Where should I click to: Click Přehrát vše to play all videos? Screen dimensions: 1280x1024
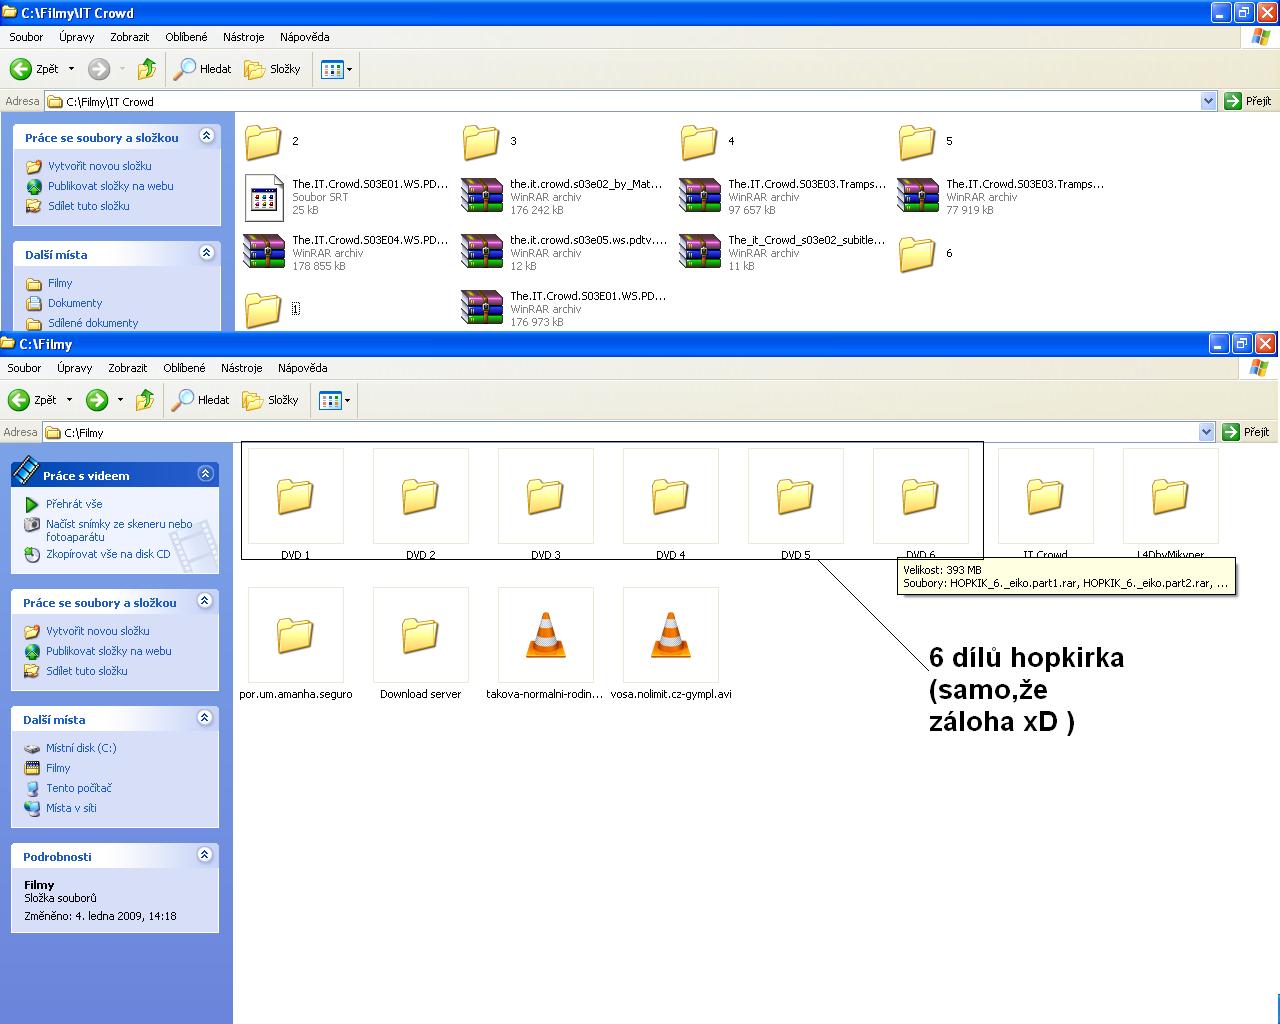point(74,504)
